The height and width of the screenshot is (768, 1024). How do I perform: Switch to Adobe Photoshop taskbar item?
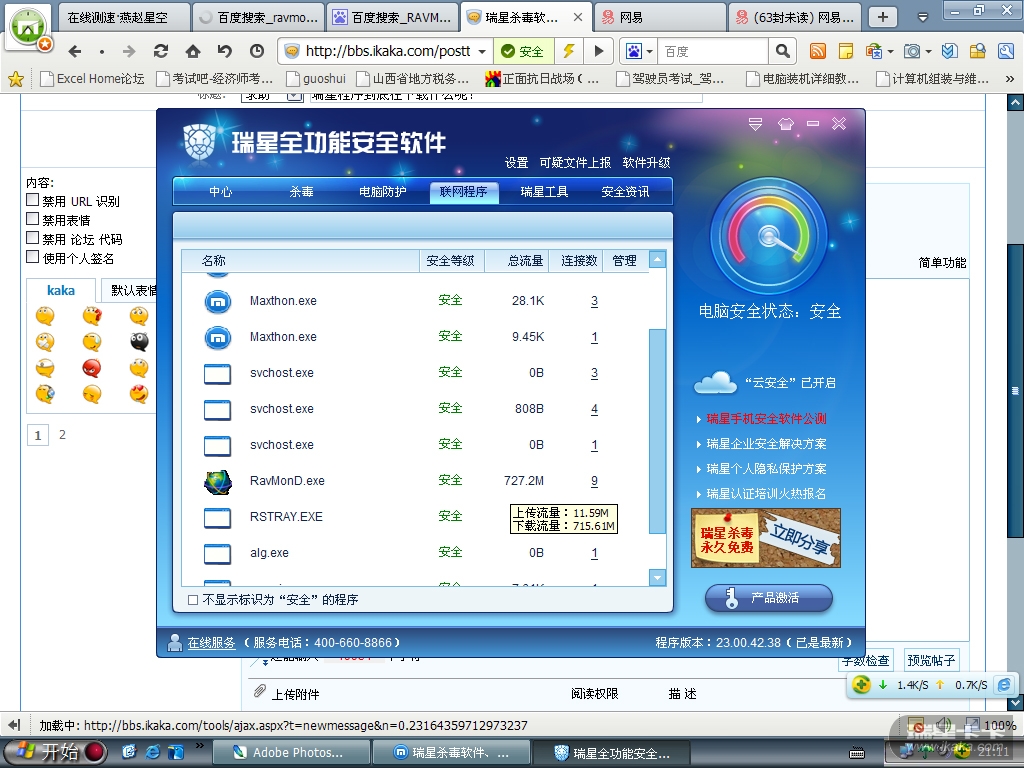coord(291,752)
